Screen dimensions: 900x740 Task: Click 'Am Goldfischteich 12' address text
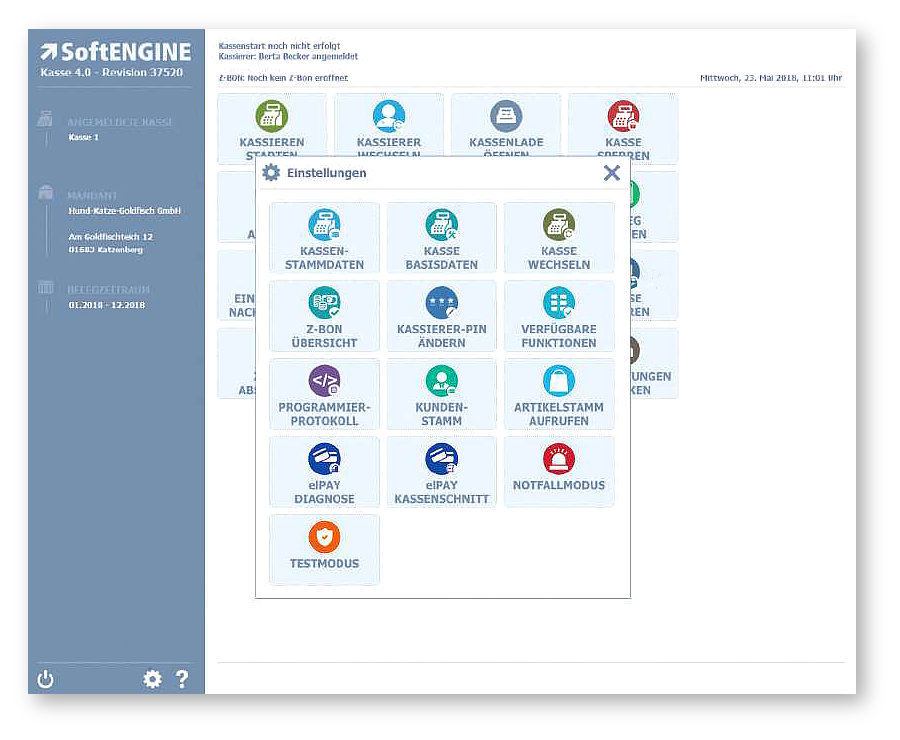click(x=111, y=237)
